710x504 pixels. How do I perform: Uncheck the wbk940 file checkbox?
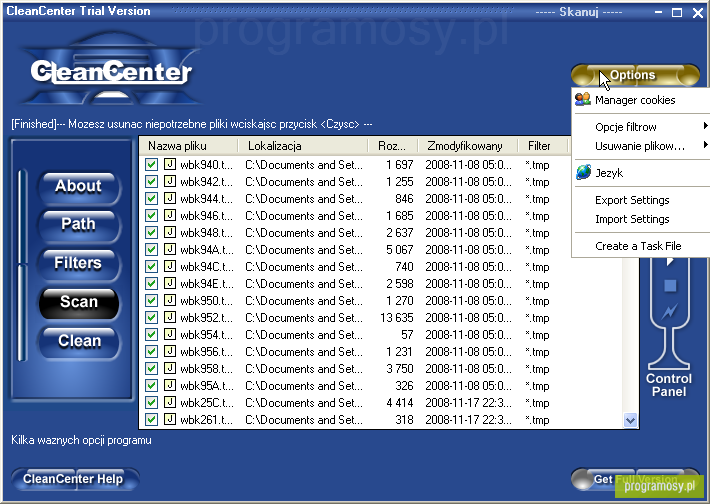click(x=151, y=164)
